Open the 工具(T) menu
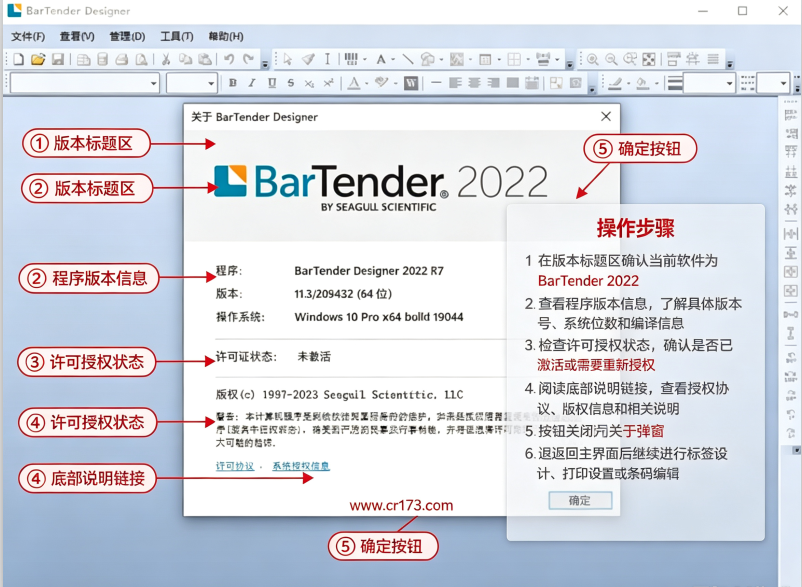The height and width of the screenshot is (587, 802). (x=177, y=36)
